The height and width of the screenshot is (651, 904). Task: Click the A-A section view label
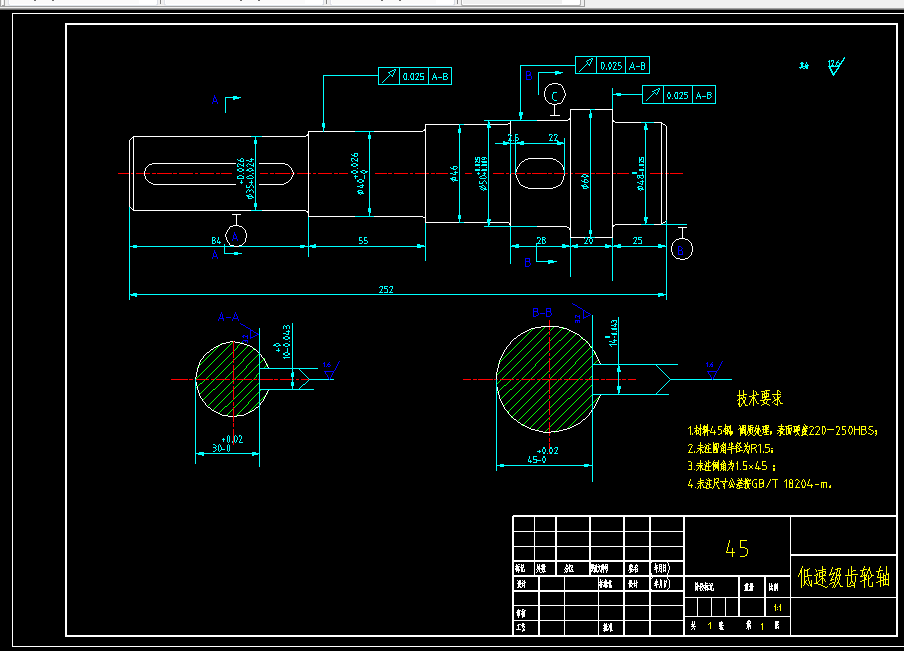pyautogui.click(x=228, y=317)
